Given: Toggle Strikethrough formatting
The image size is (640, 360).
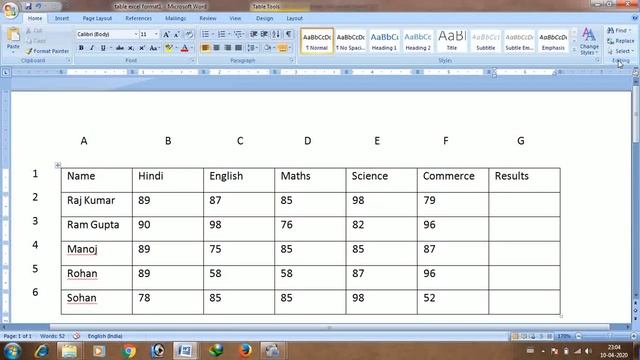Looking at the screenshot, I should tap(120, 48).
